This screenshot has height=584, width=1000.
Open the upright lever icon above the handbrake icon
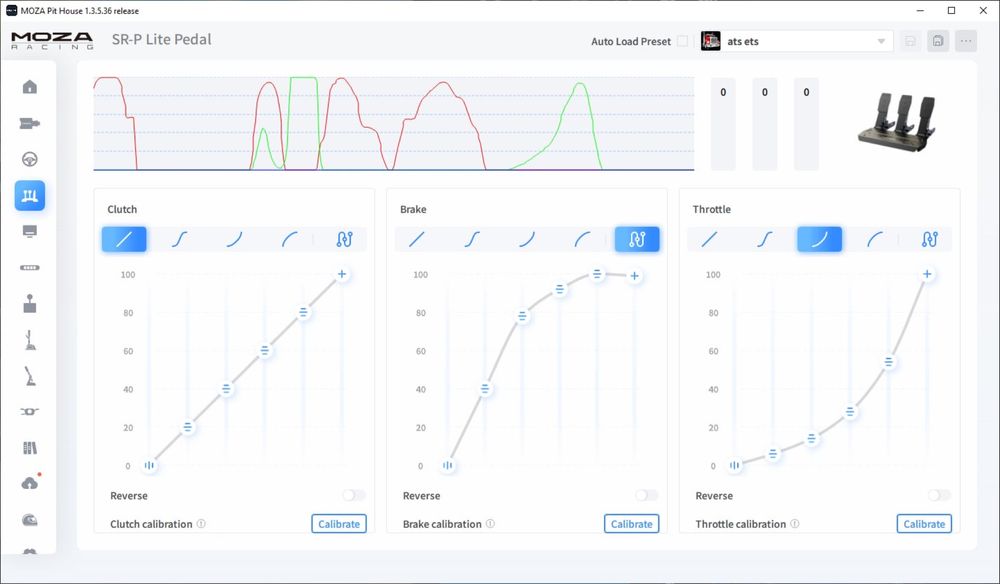30,340
